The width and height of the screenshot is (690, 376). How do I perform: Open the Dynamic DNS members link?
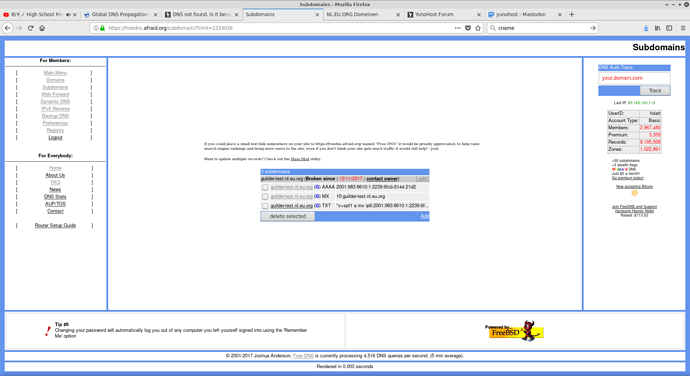[x=55, y=102]
